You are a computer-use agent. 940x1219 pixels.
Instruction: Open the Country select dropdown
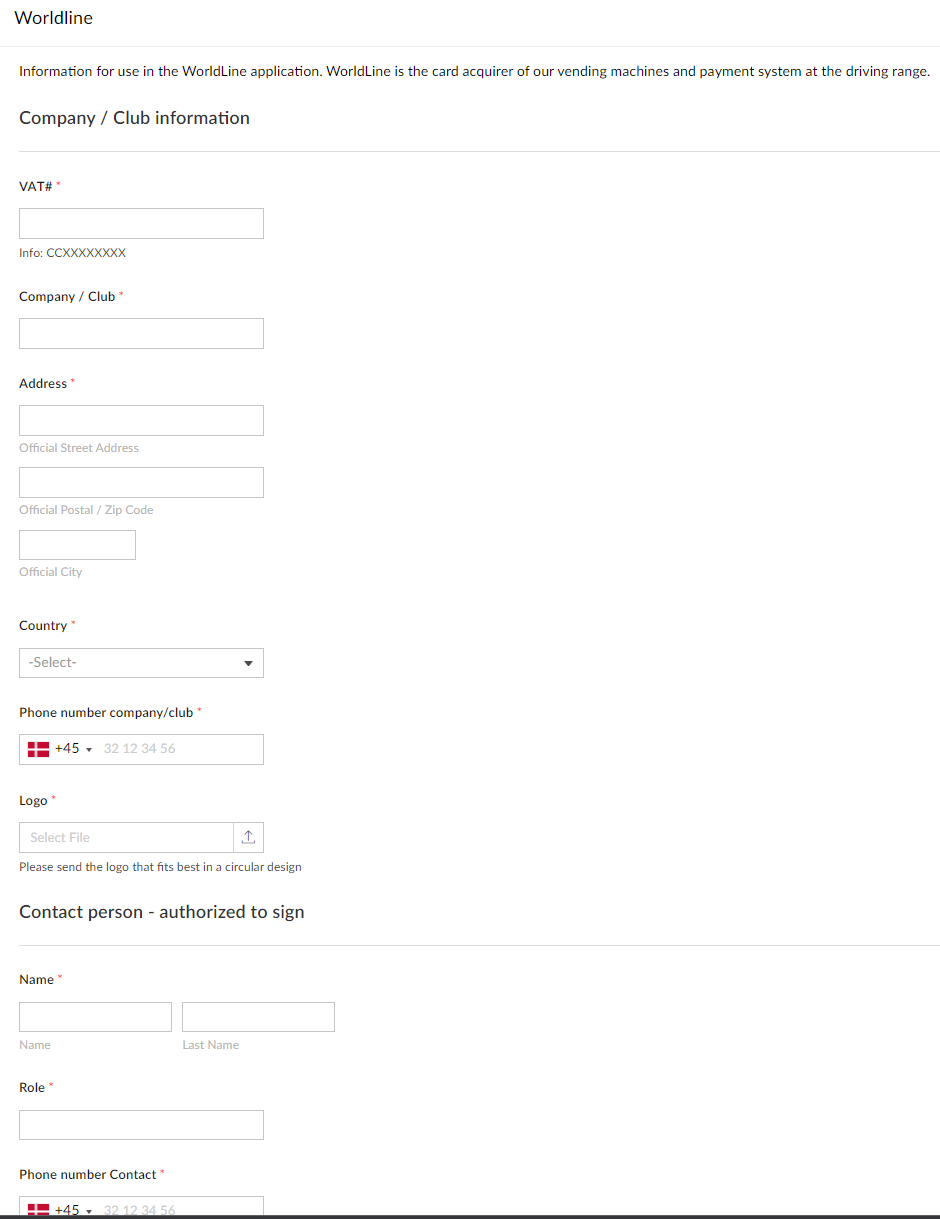point(141,663)
